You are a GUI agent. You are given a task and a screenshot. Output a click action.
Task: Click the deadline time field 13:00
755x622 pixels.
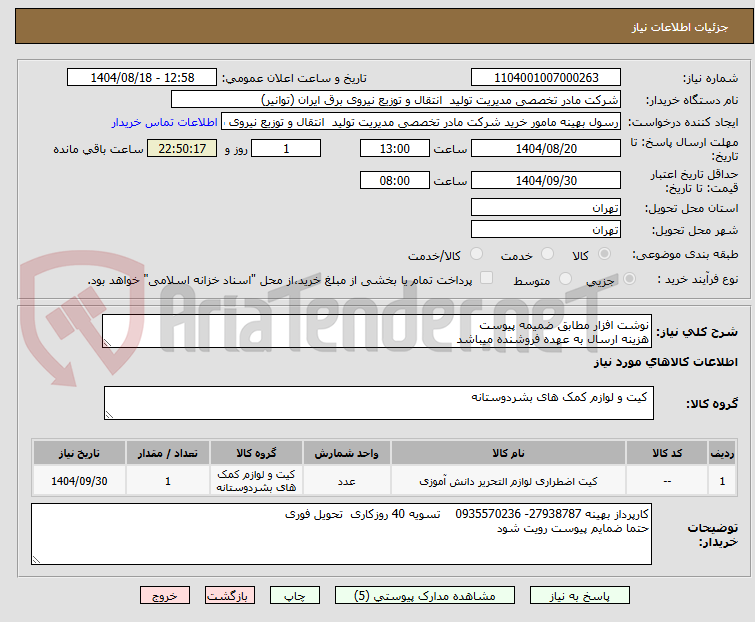pyautogui.click(x=394, y=148)
